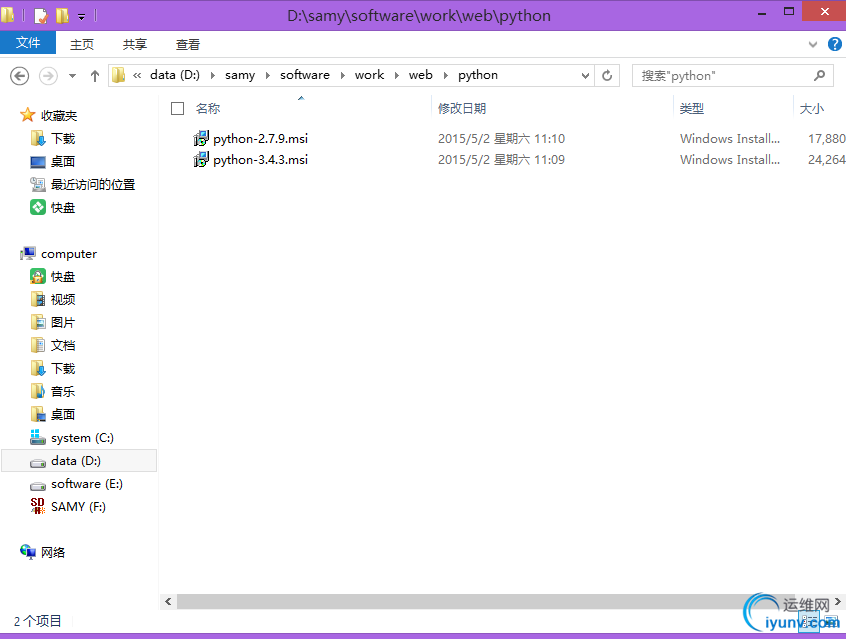Open 文档 documents folder in sidebar
This screenshot has width=846, height=639.
point(63,345)
